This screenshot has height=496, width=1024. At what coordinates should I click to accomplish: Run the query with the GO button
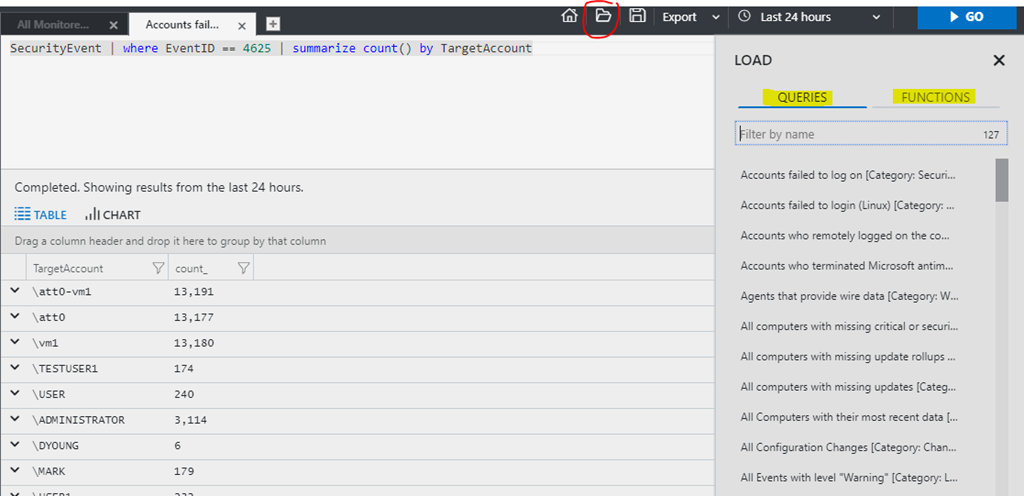coord(966,17)
